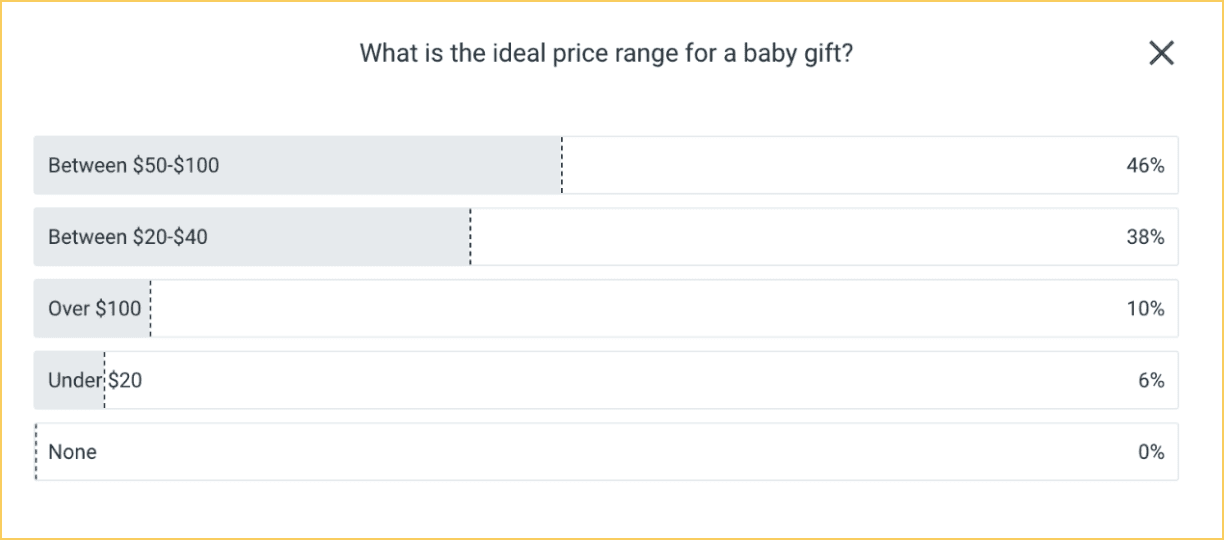Select the Under $20 answer label

pos(95,380)
